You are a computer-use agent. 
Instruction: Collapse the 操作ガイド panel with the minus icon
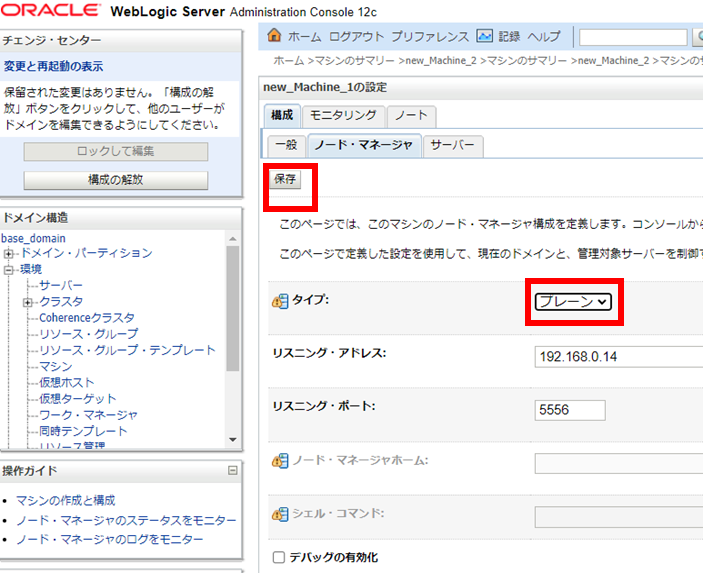(x=232, y=471)
